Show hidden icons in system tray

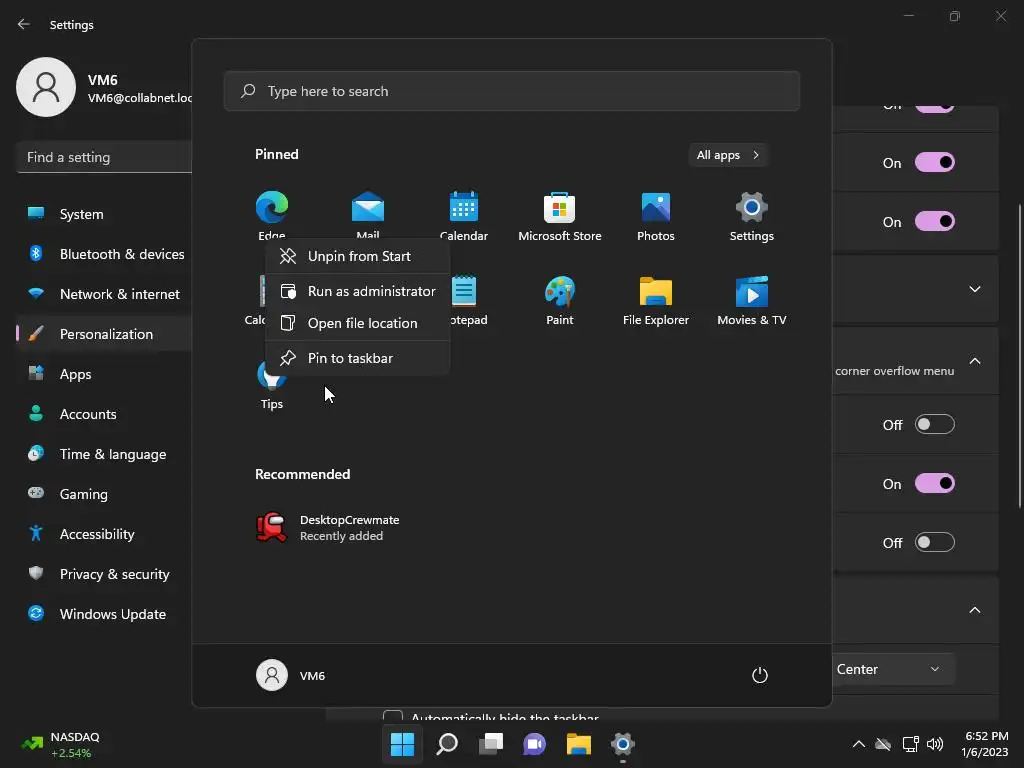859,744
